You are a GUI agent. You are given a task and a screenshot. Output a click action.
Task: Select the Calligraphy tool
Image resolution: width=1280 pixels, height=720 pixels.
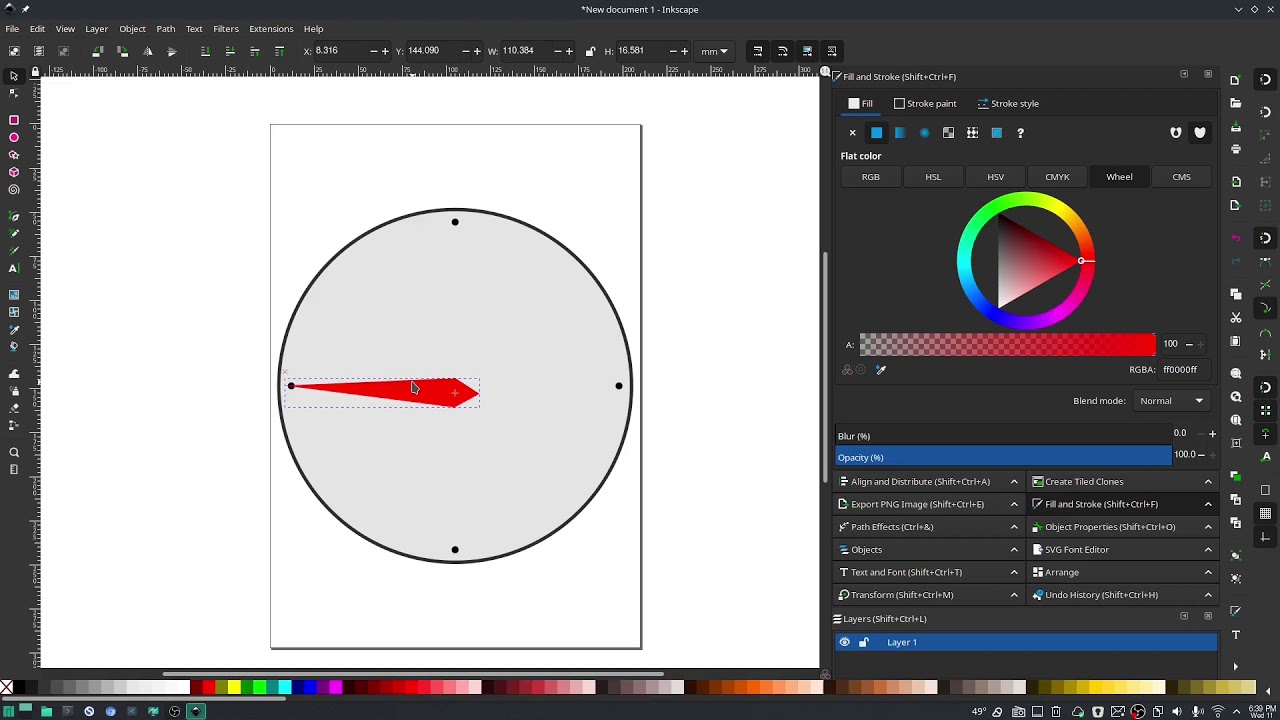click(14, 250)
